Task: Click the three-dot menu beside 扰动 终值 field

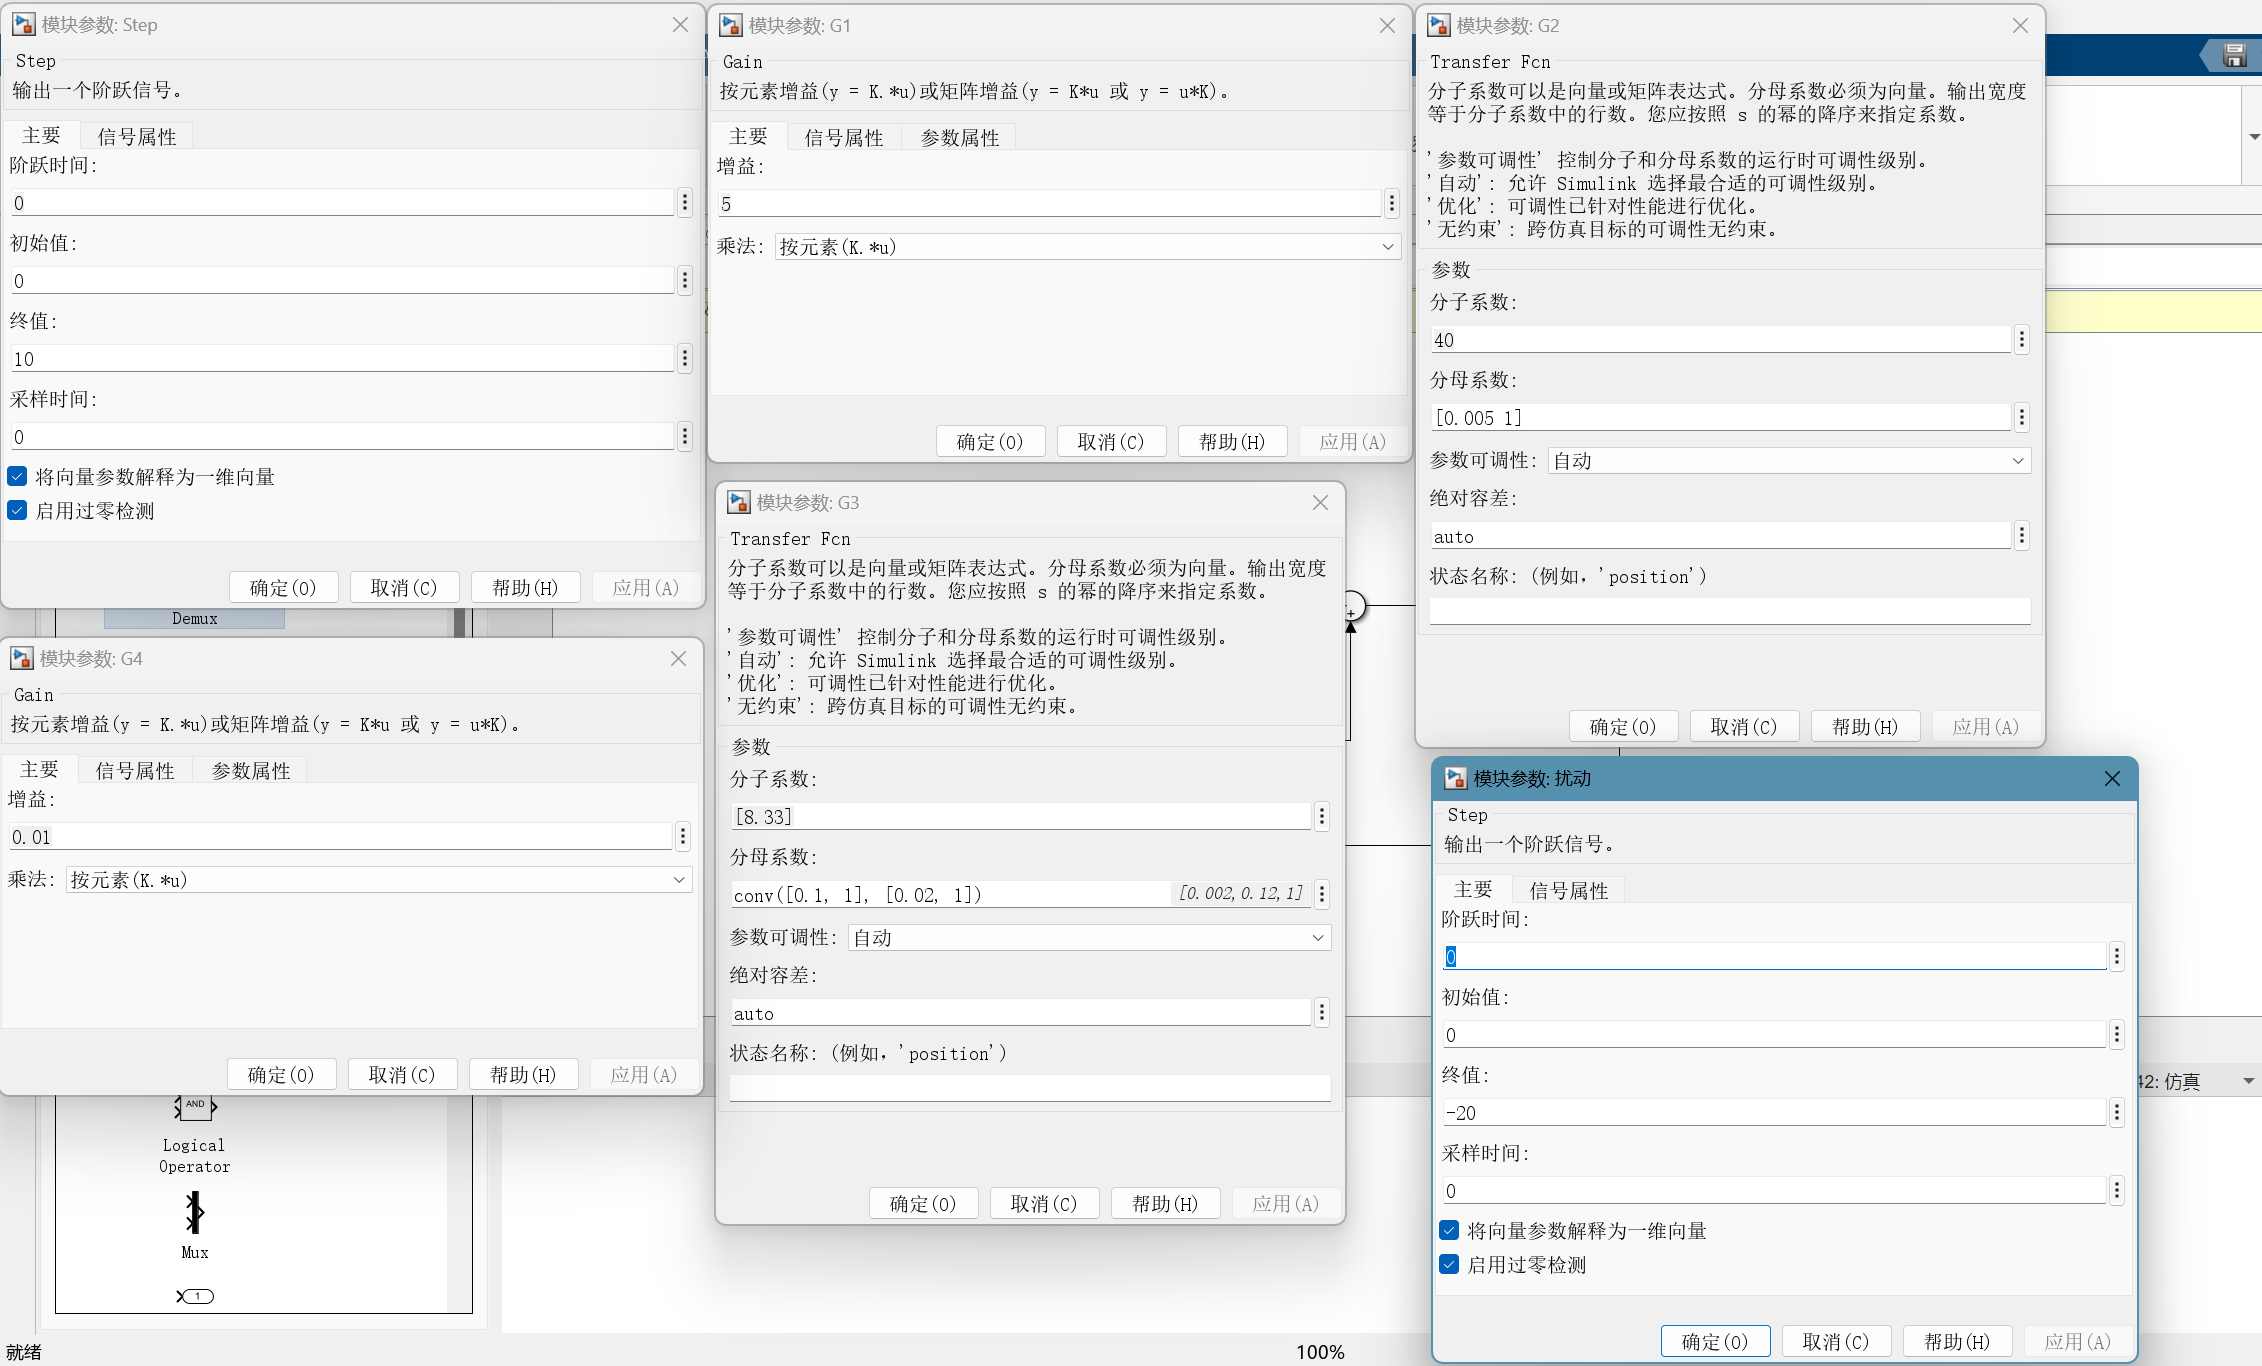Action: [x=2117, y=1113]
